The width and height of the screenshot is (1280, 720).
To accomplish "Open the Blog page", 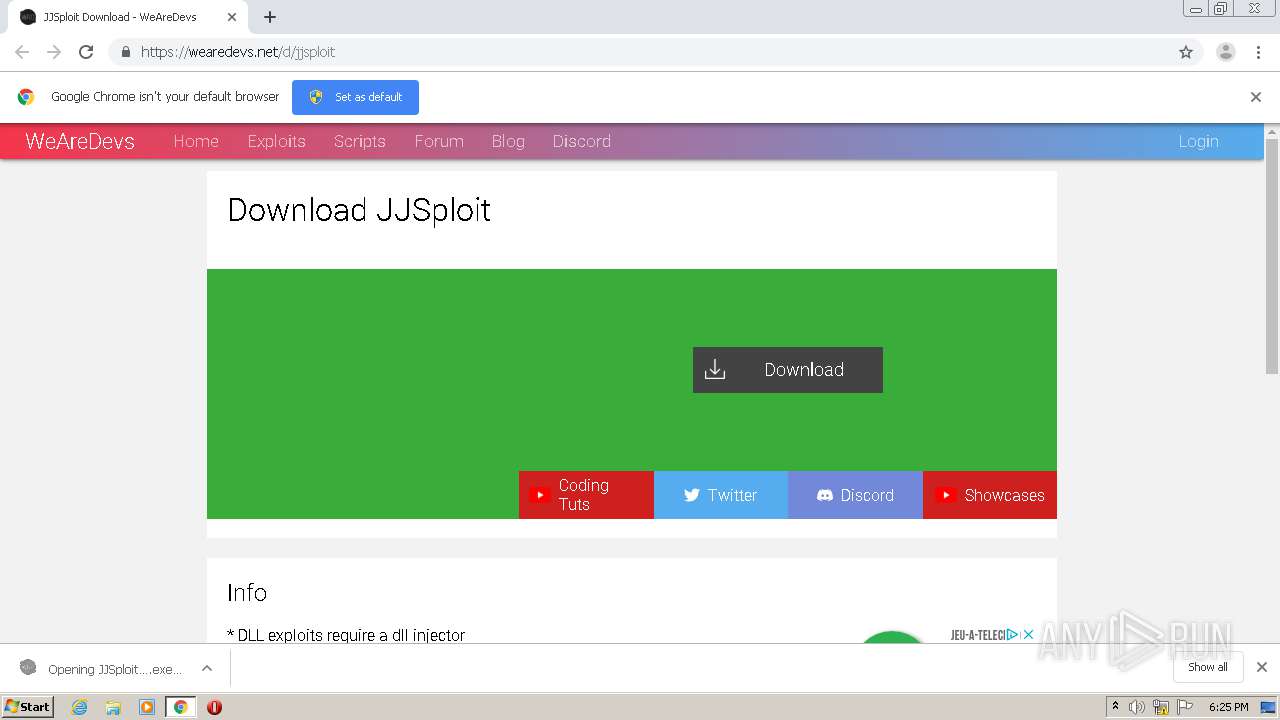I will click(508, 141).
